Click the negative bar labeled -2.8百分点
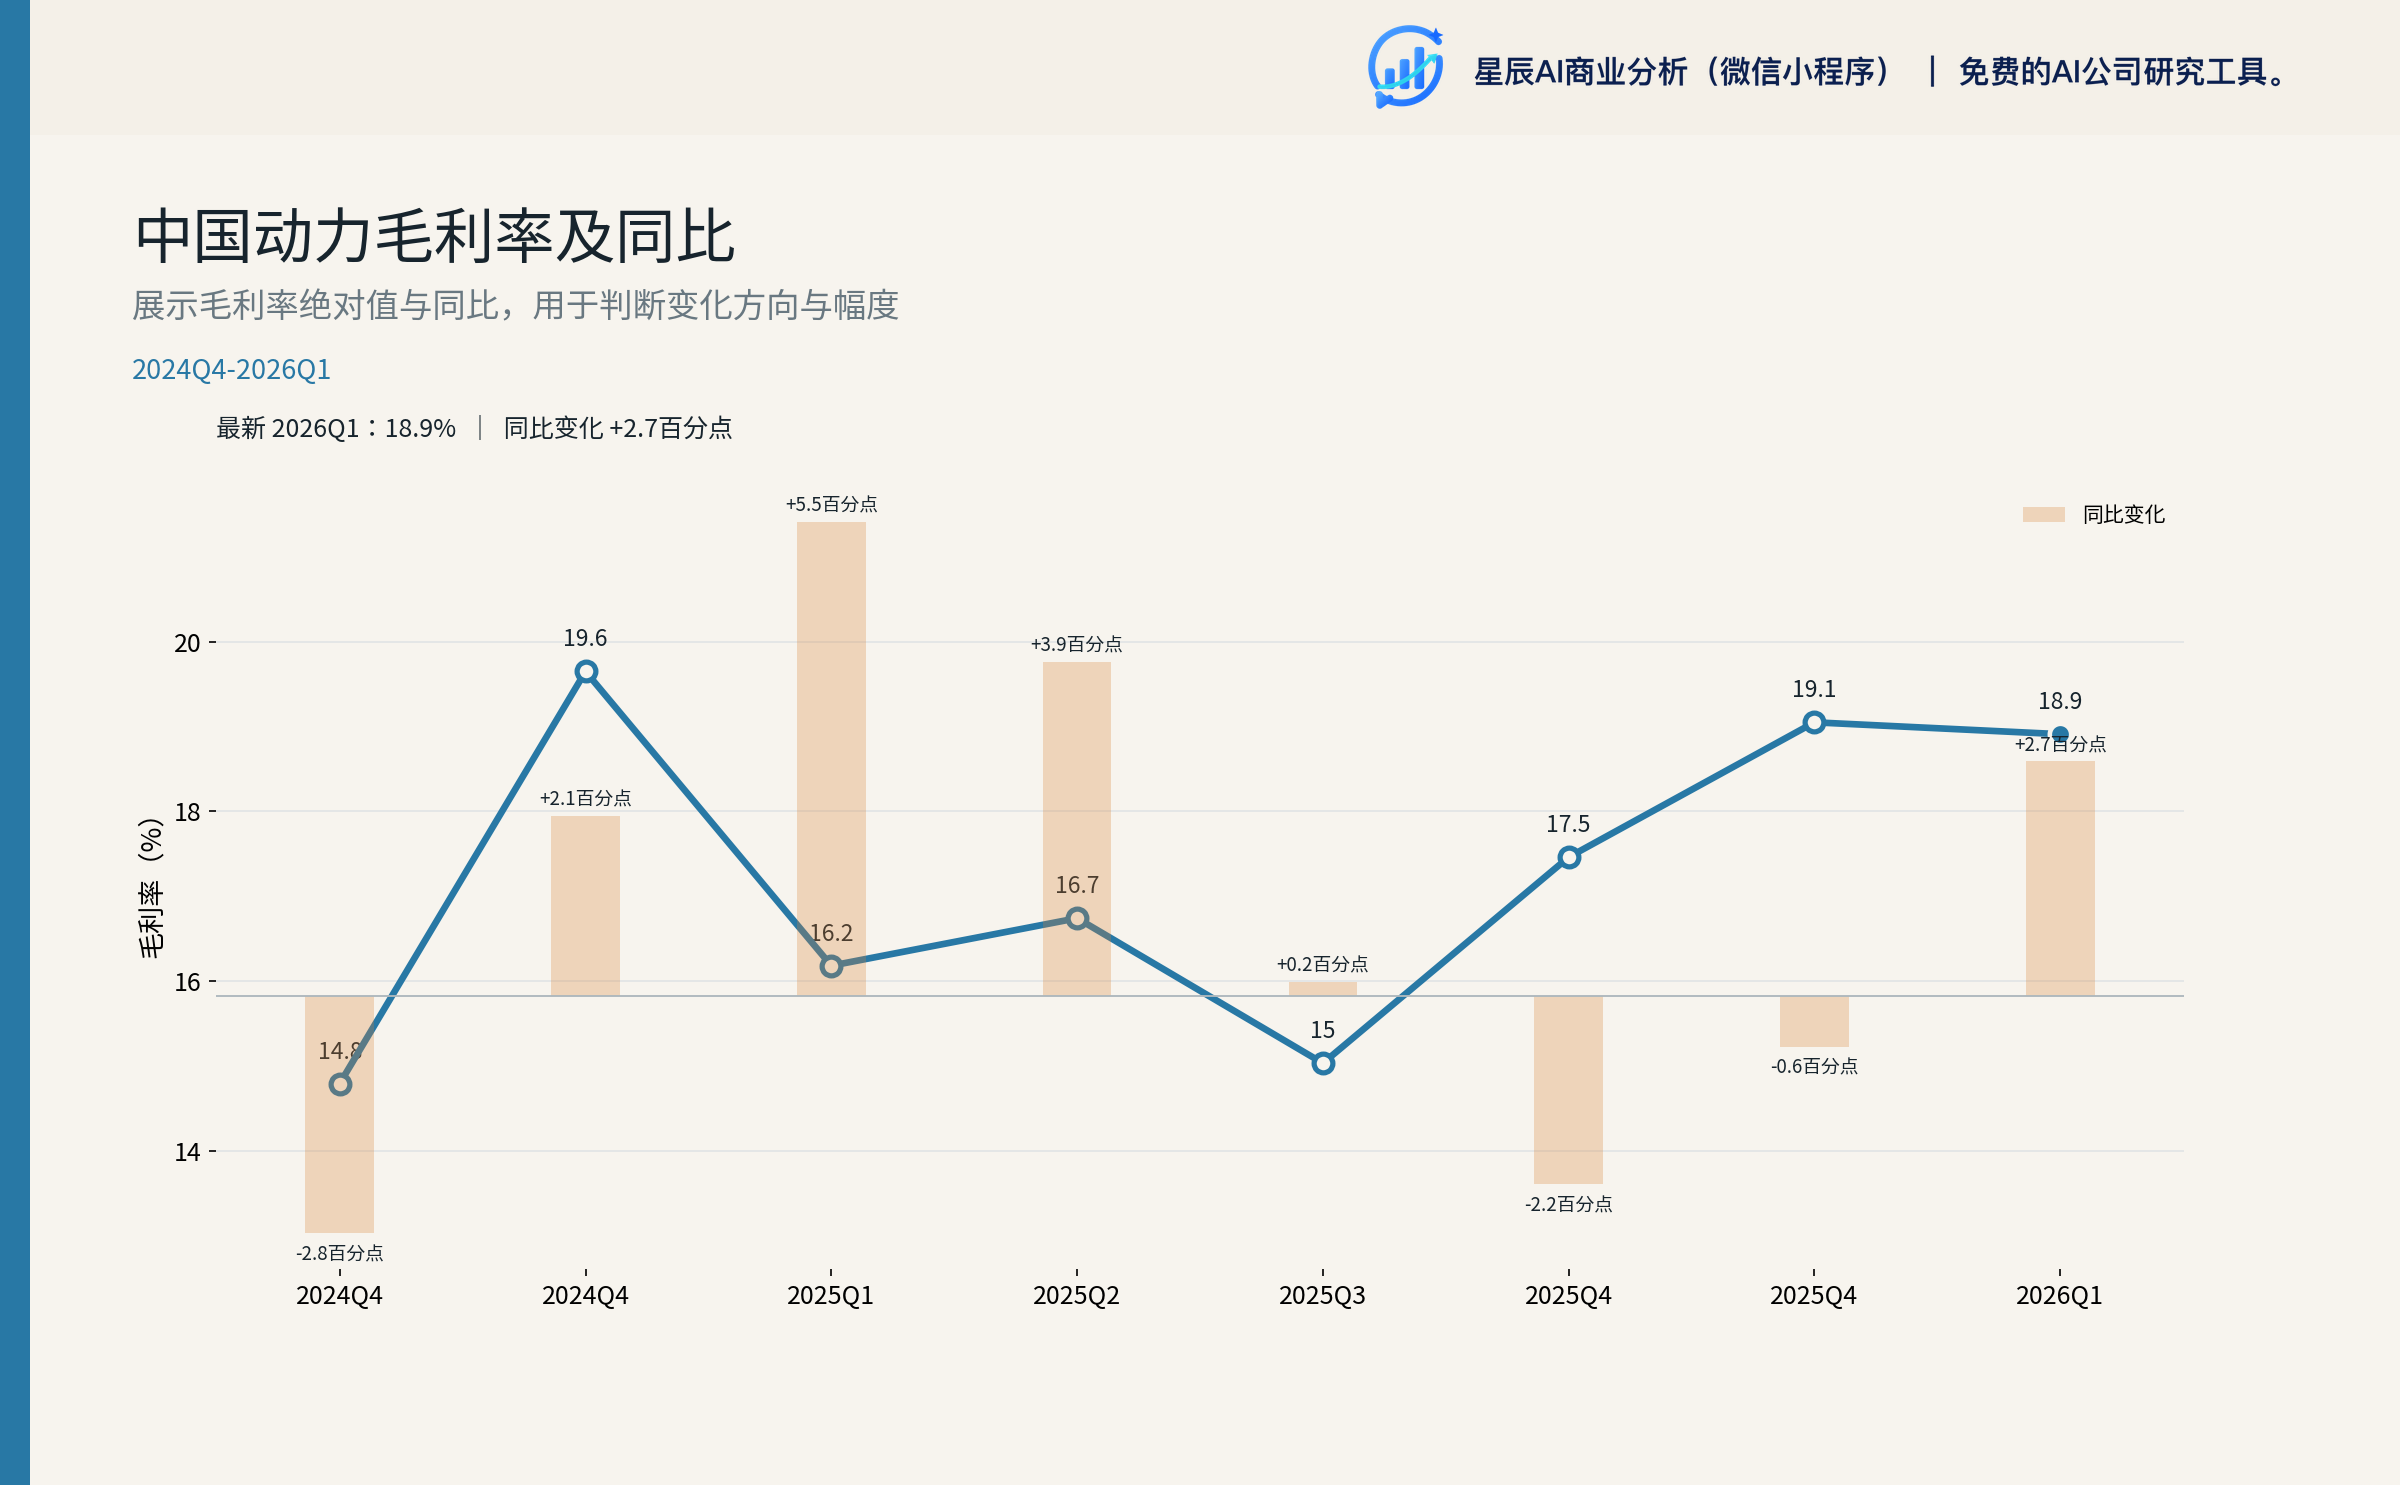2400x1485 pixels. pos(339,1114)
